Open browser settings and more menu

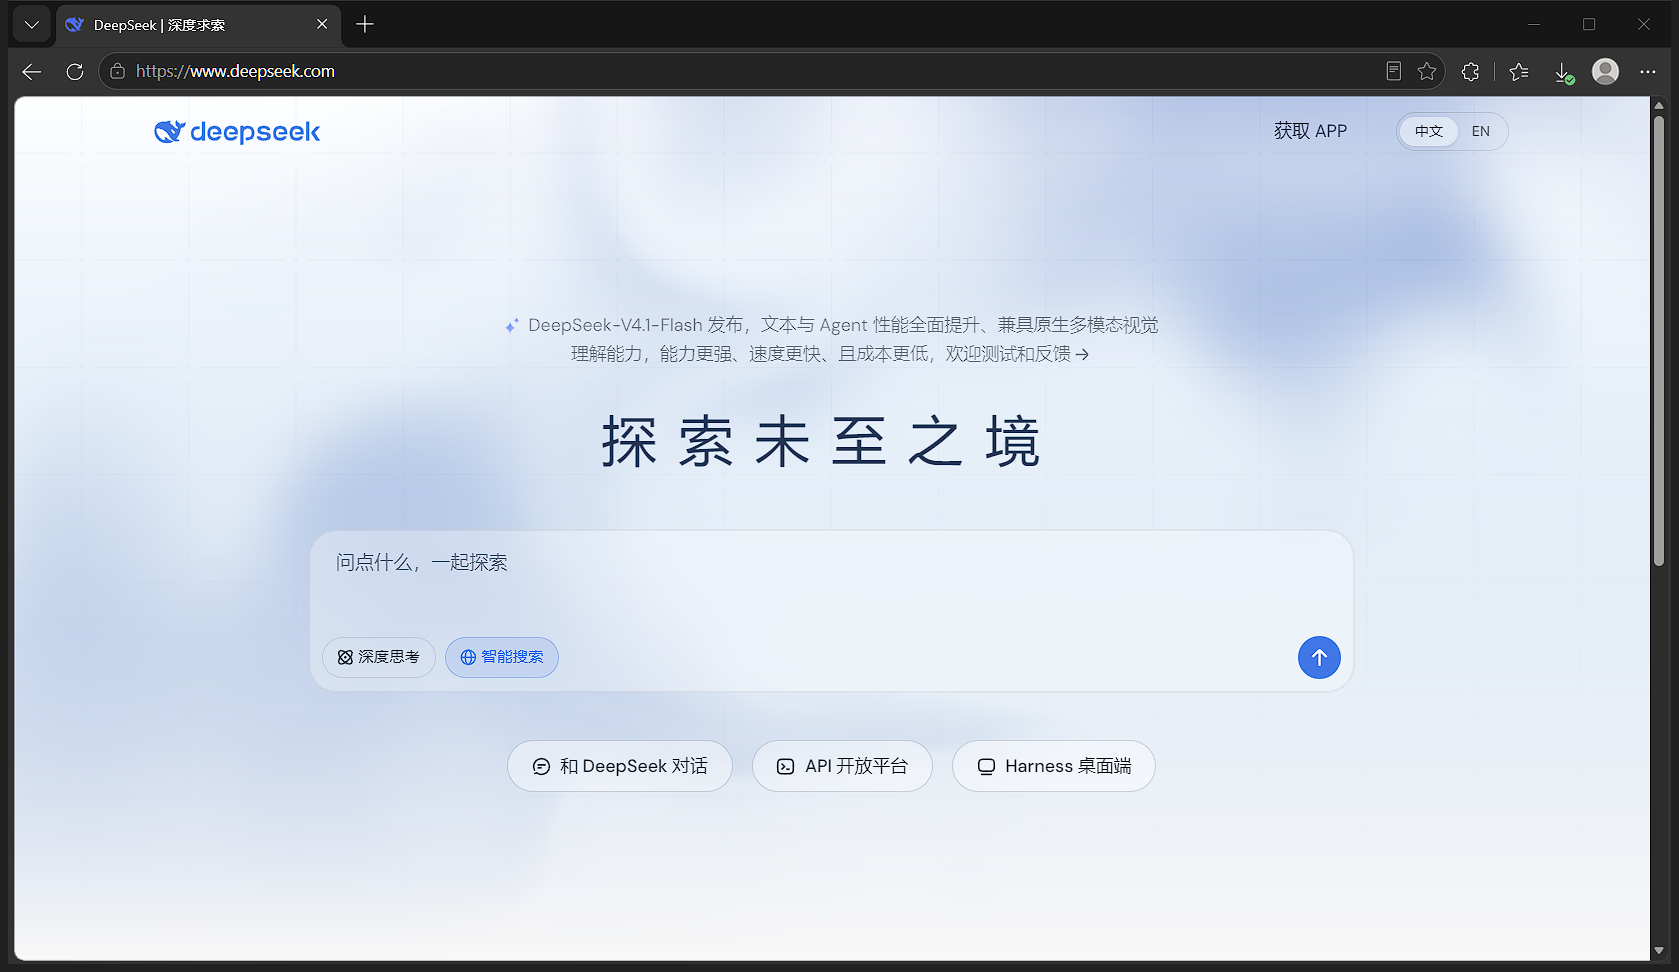[x=1648, y=71]
